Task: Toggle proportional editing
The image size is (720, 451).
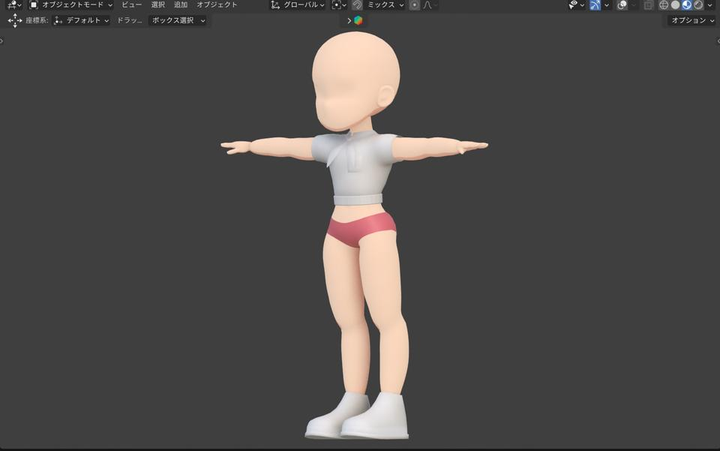Action: tap(414, 5)
